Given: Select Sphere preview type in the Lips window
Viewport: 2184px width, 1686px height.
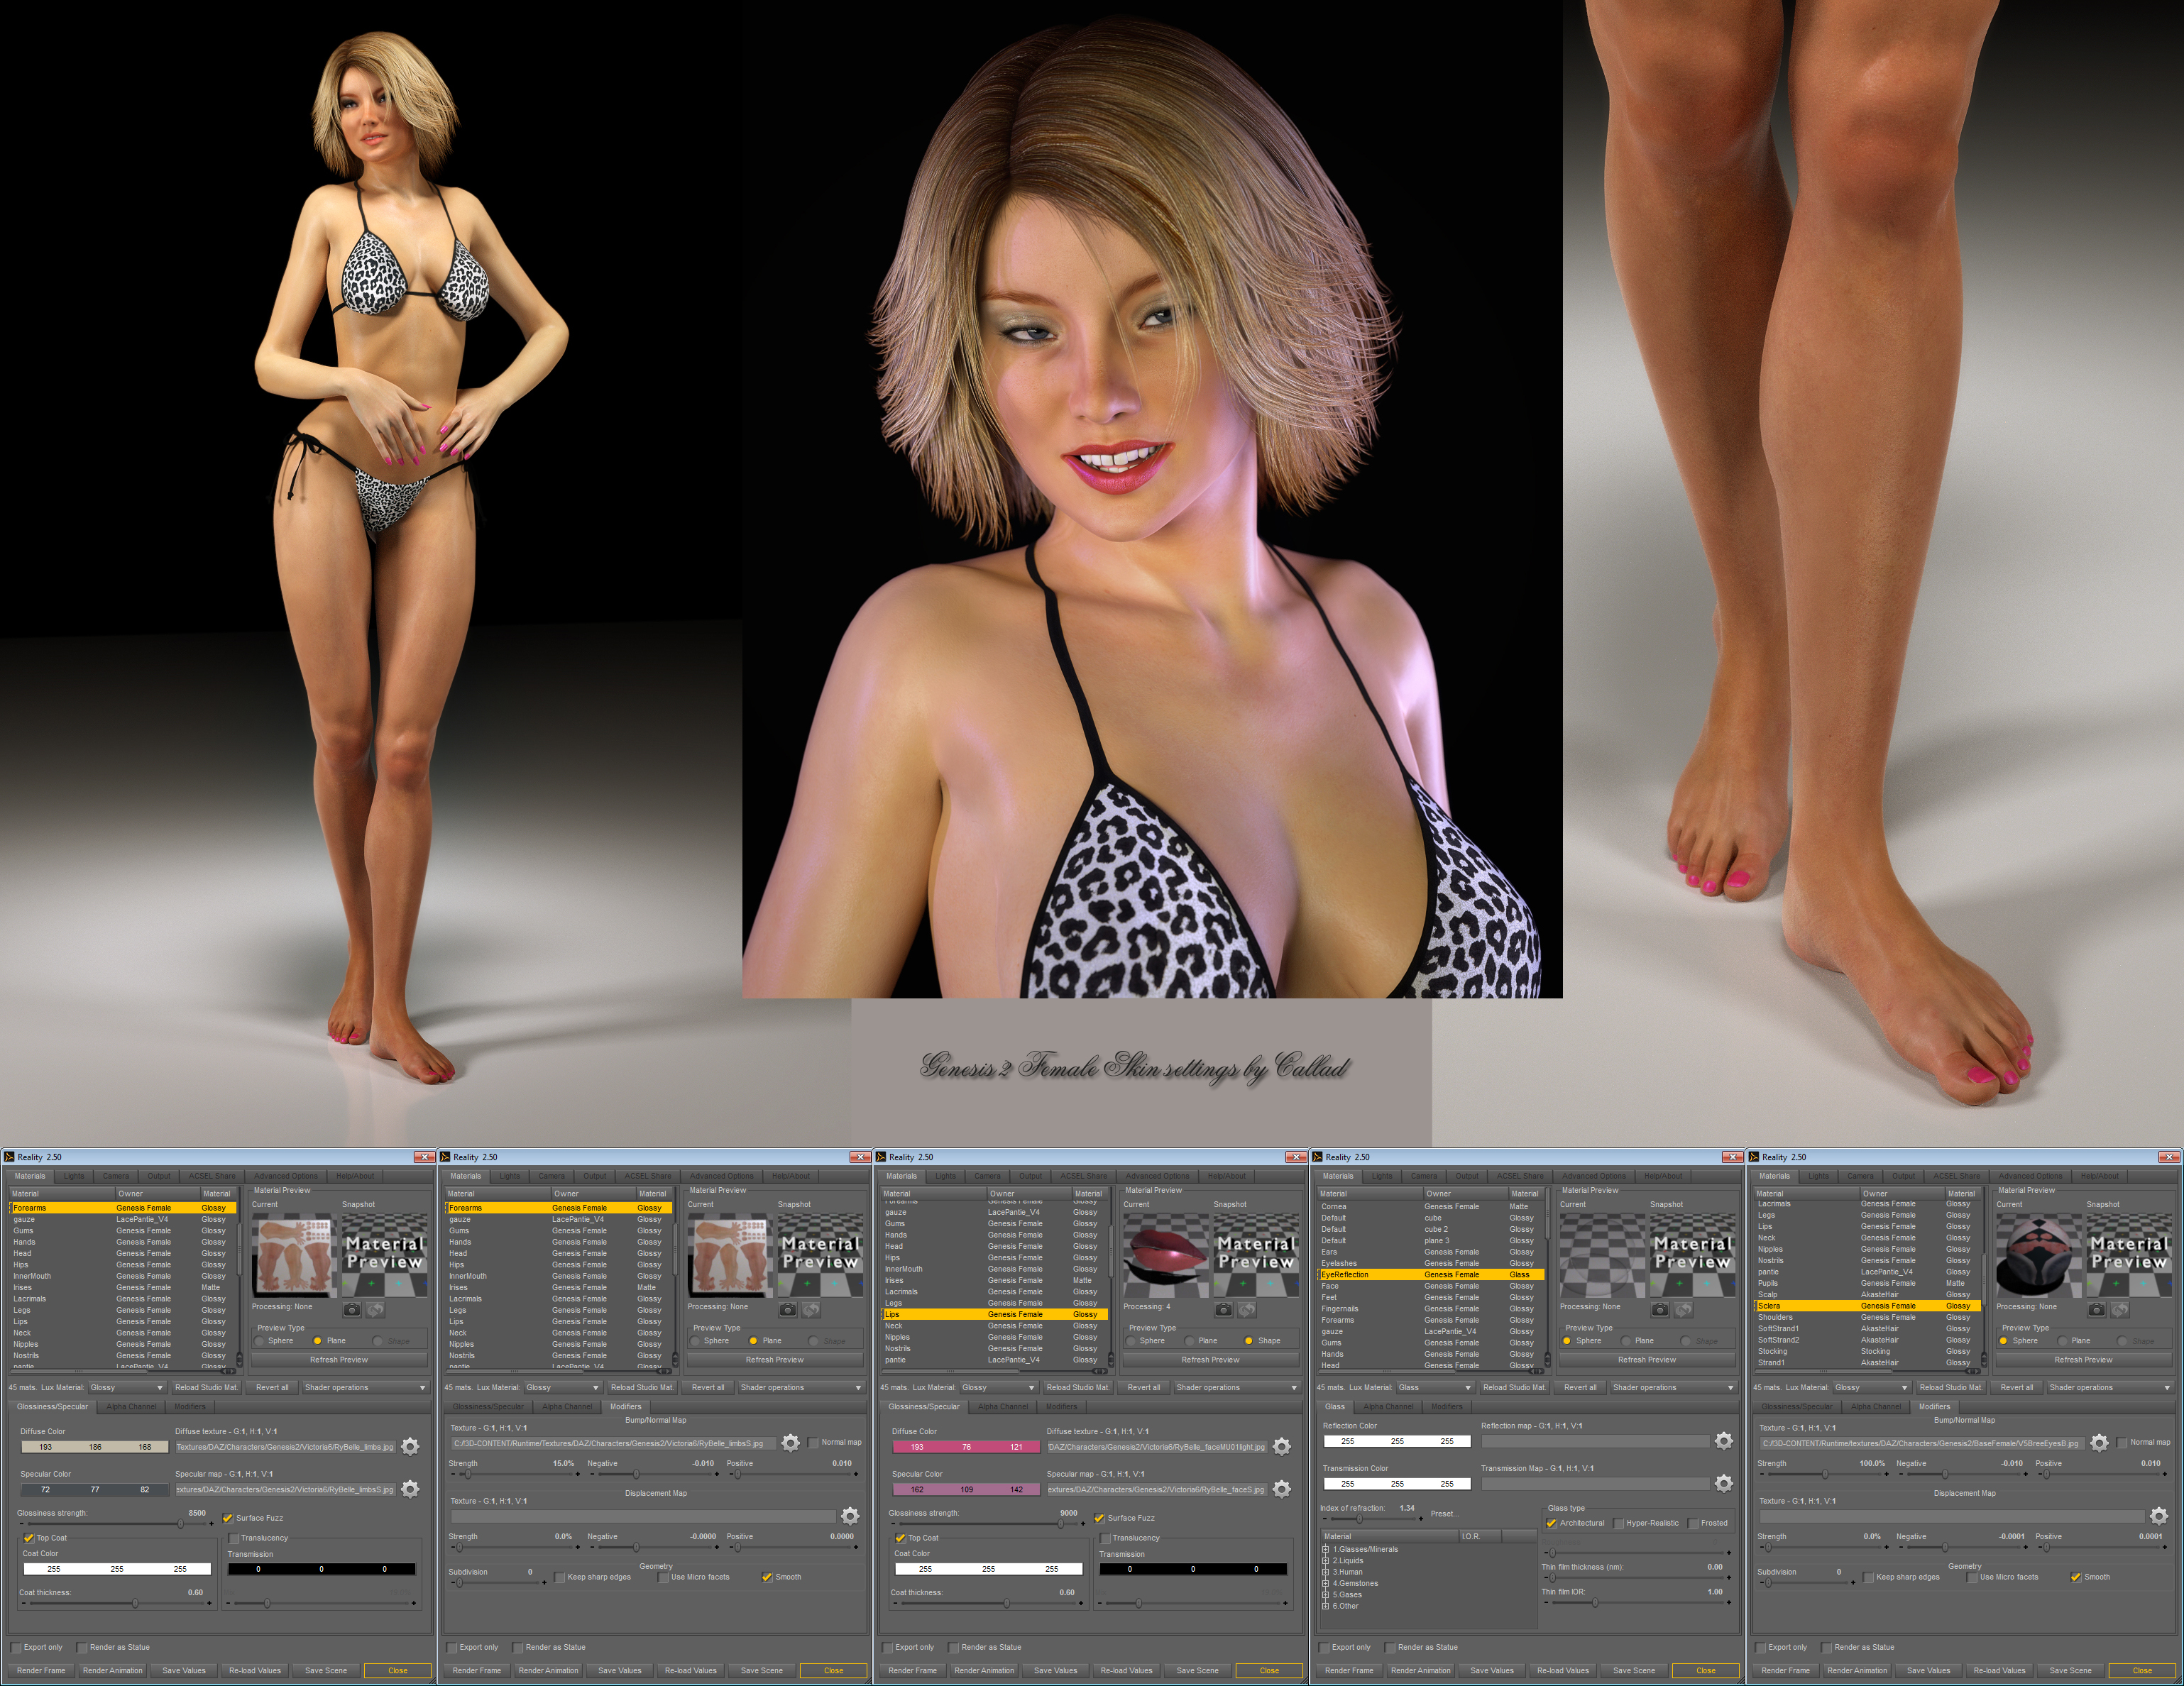Looking at the screenshot, I should tap(1131, 1340).
